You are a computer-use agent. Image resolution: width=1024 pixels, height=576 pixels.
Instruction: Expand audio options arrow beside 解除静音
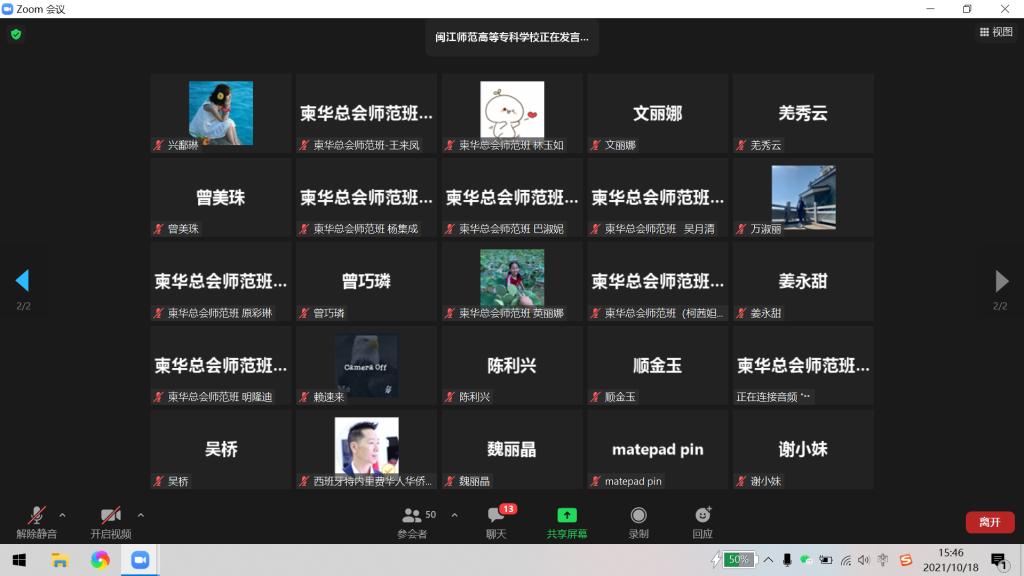click(x=63, y=515)
